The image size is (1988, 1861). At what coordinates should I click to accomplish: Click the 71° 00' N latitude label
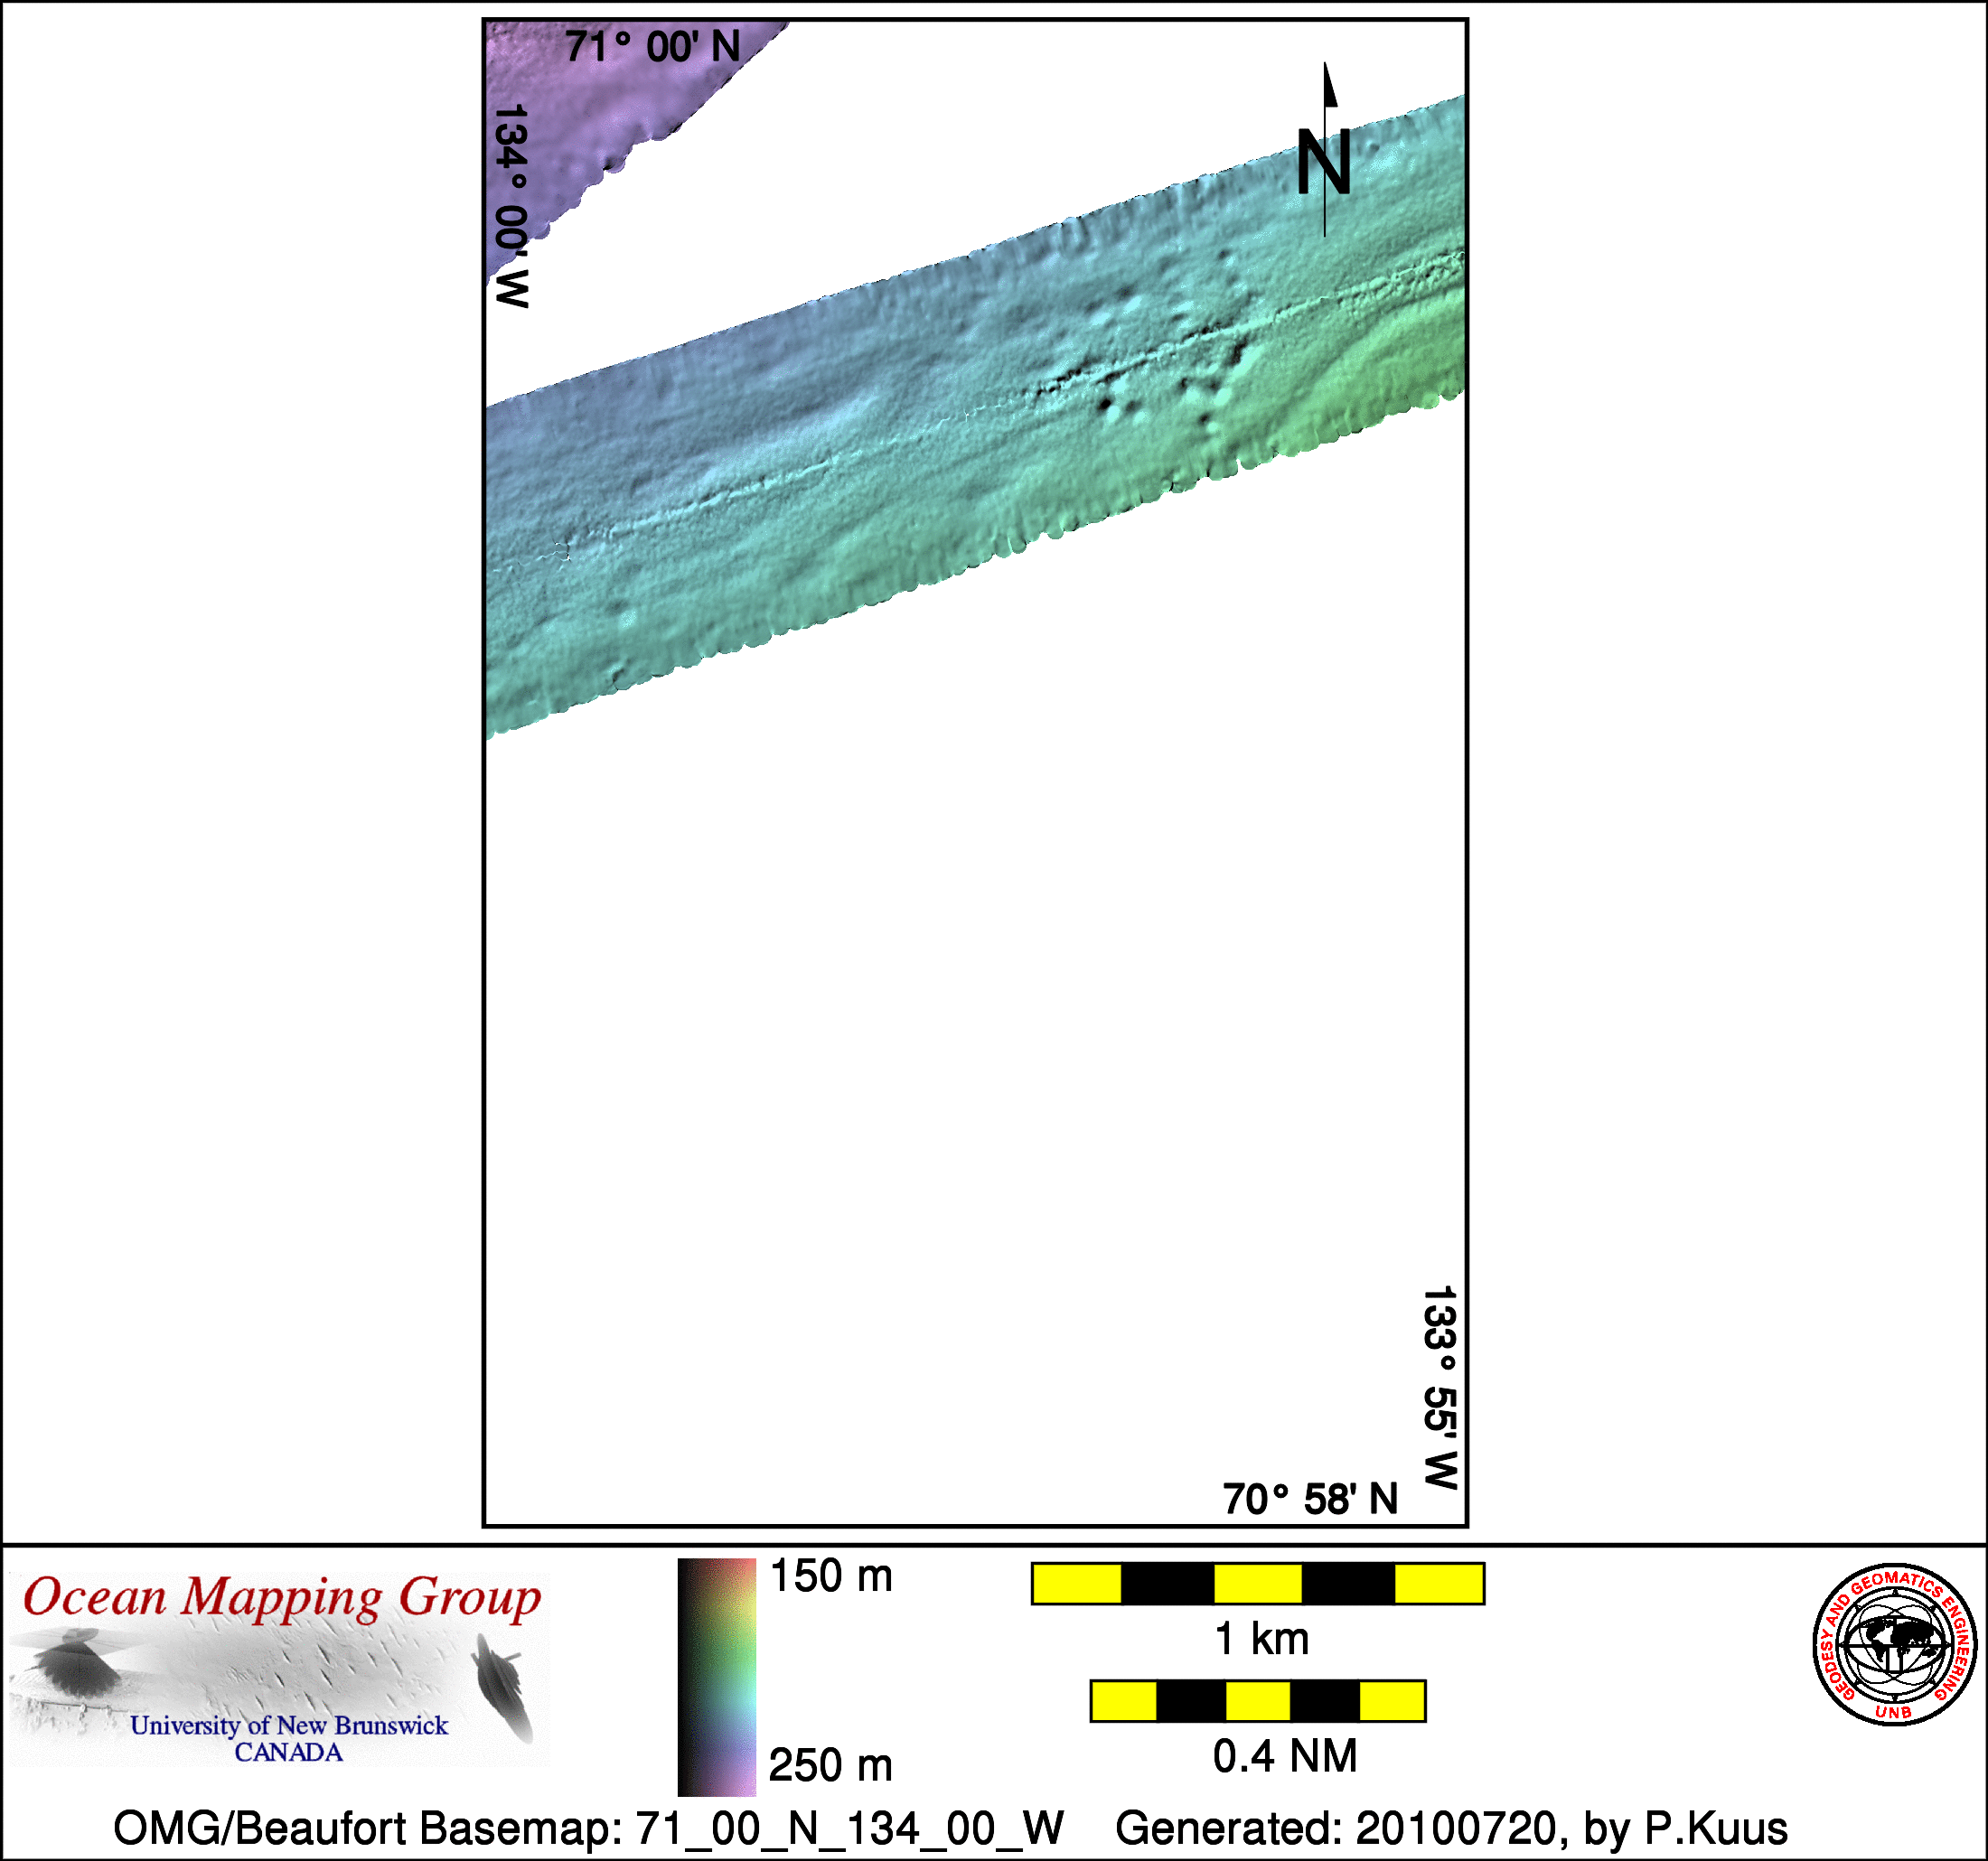pyautogui.click(x=652, y=47)
